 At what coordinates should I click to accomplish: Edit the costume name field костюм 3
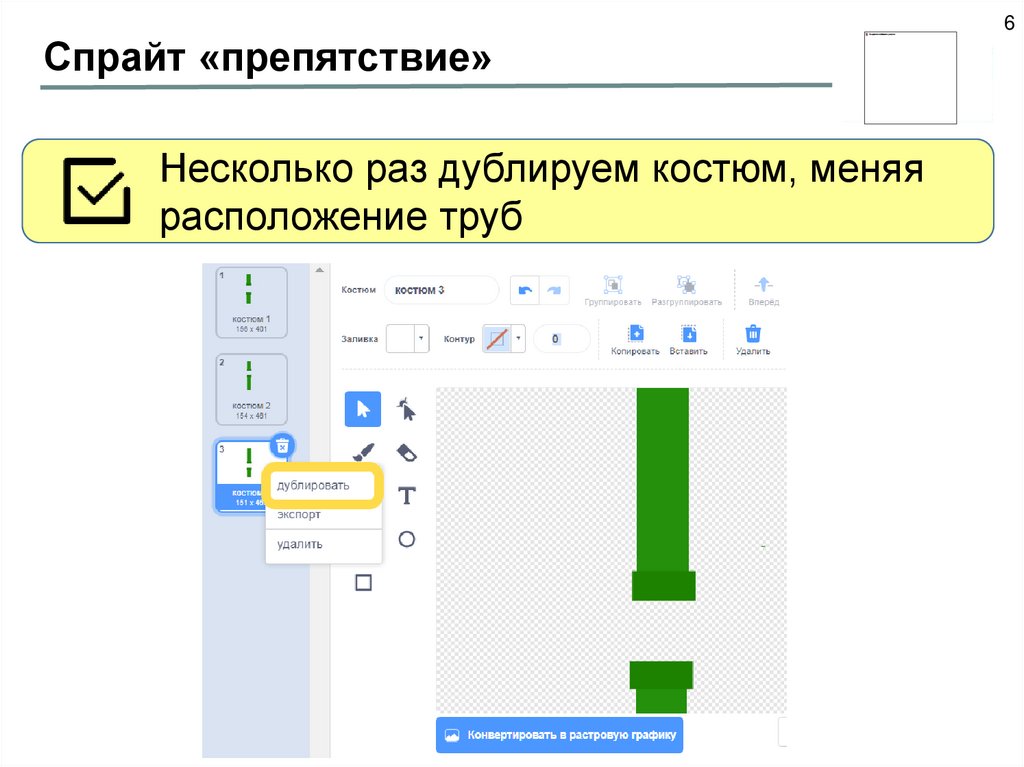click(441, 290)
